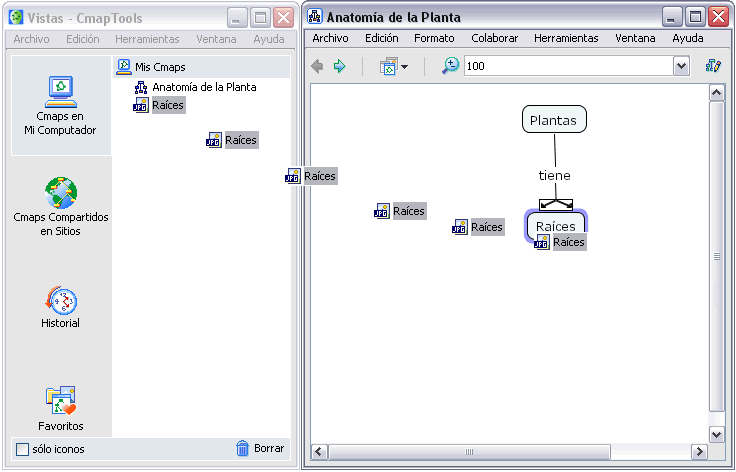
Task: Open Edición menu in Vistas window
Action: tap(83, 39)
